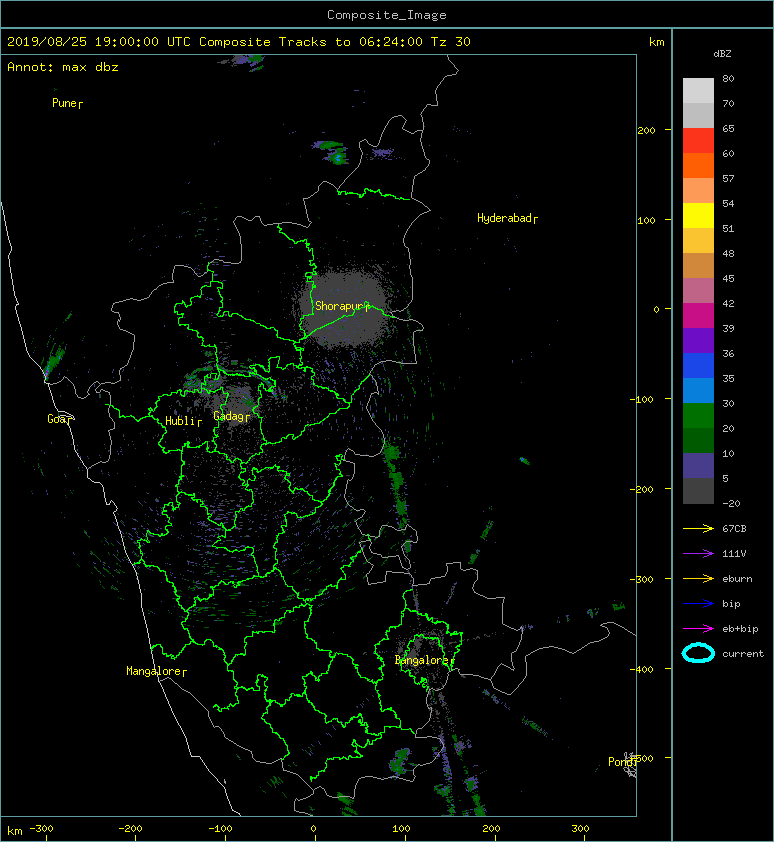Click the indigo 5-10 dBZ color band
Screen dimensions: 774x842
tap(698, 466)
